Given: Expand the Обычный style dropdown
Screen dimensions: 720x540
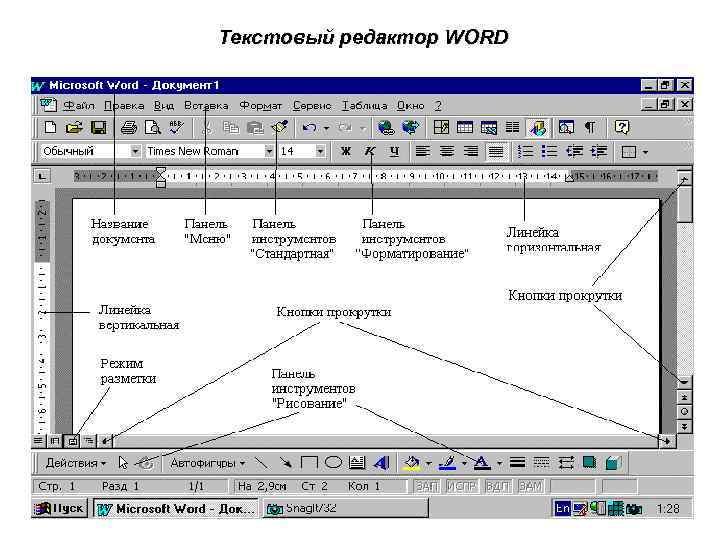Looking at the screenshot, I should pos(135,151).
